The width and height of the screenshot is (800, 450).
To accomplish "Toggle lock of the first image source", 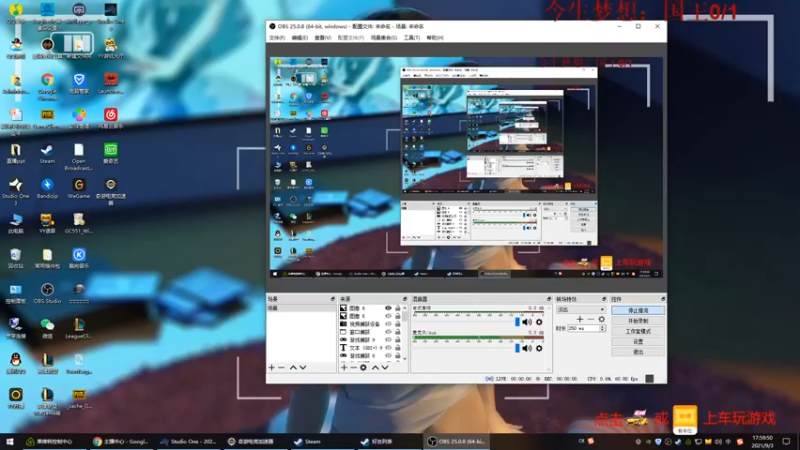I will (x=397, y=308).
